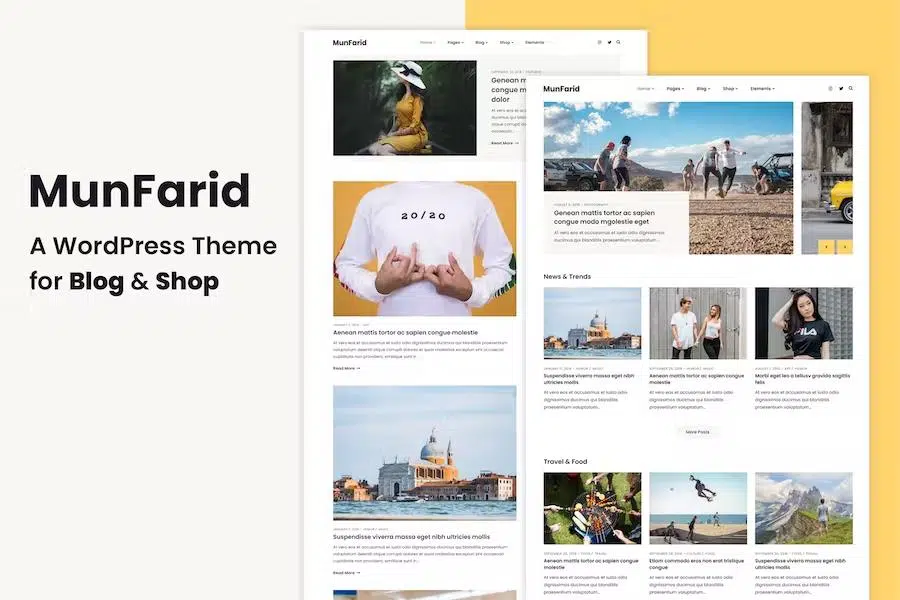The image size is (900, 600).
Task: Click Read More under the yellow dress post
Action: coord(504,143)
